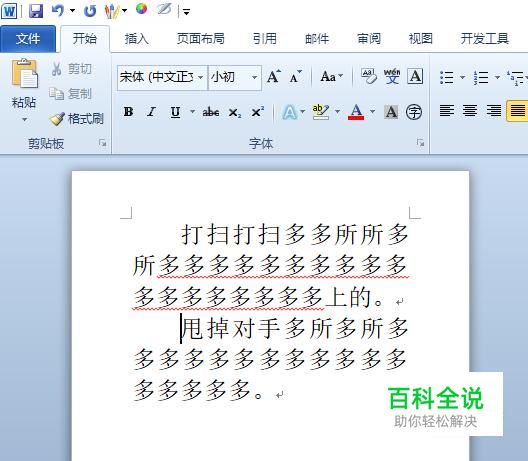Expand highlight color dropdown arrow
The width and height of the screenshot is (528, 461).
[337, 111]
